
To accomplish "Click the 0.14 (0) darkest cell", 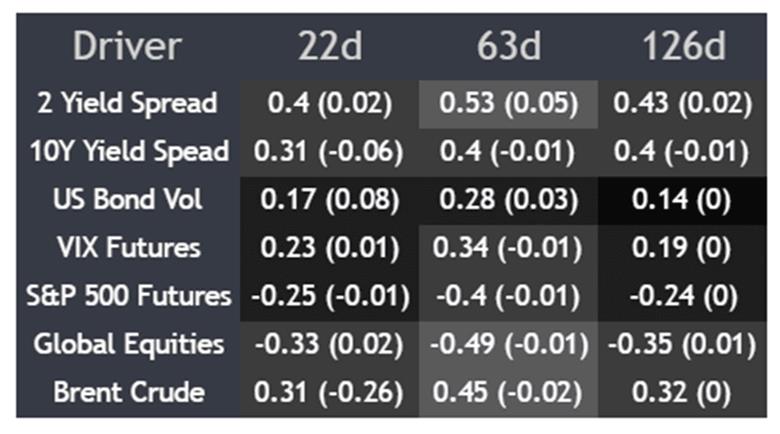I will pyautogui.click(x=682, y=200).
